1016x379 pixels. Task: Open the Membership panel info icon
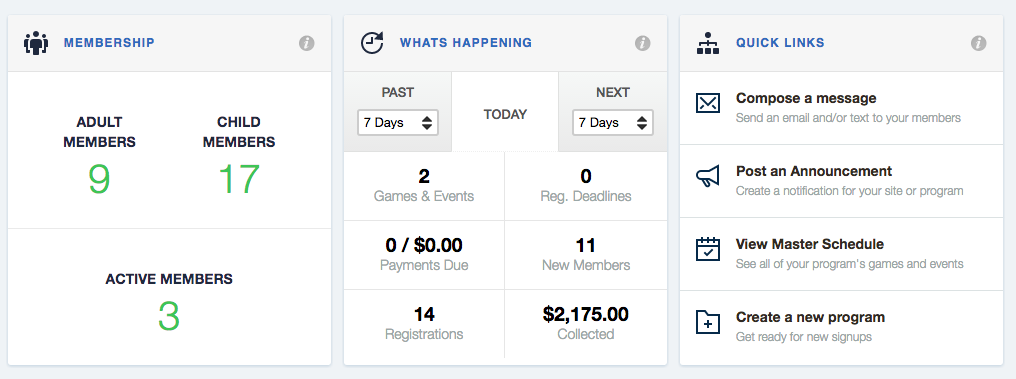[306, 43]
